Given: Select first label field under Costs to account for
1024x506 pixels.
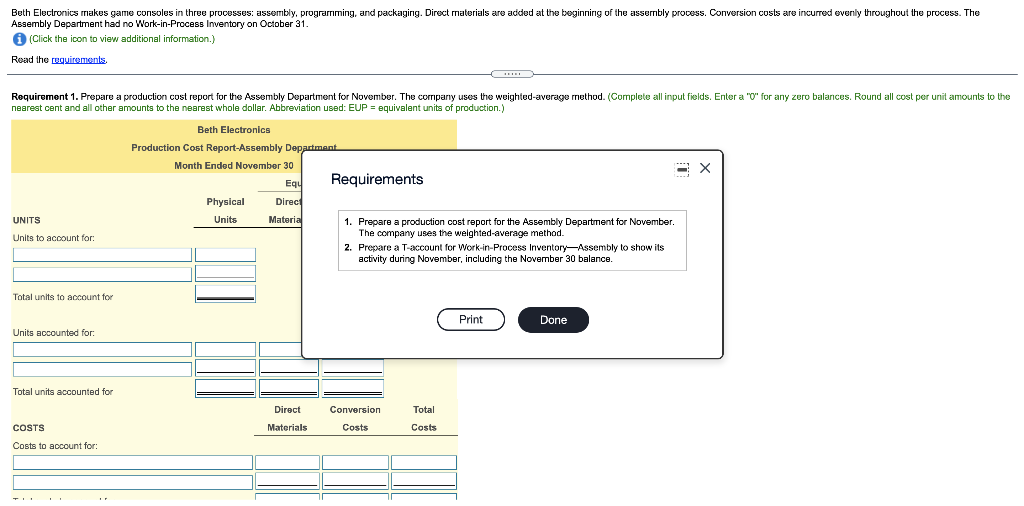Looking at the screenshot, I should [133, 463].
